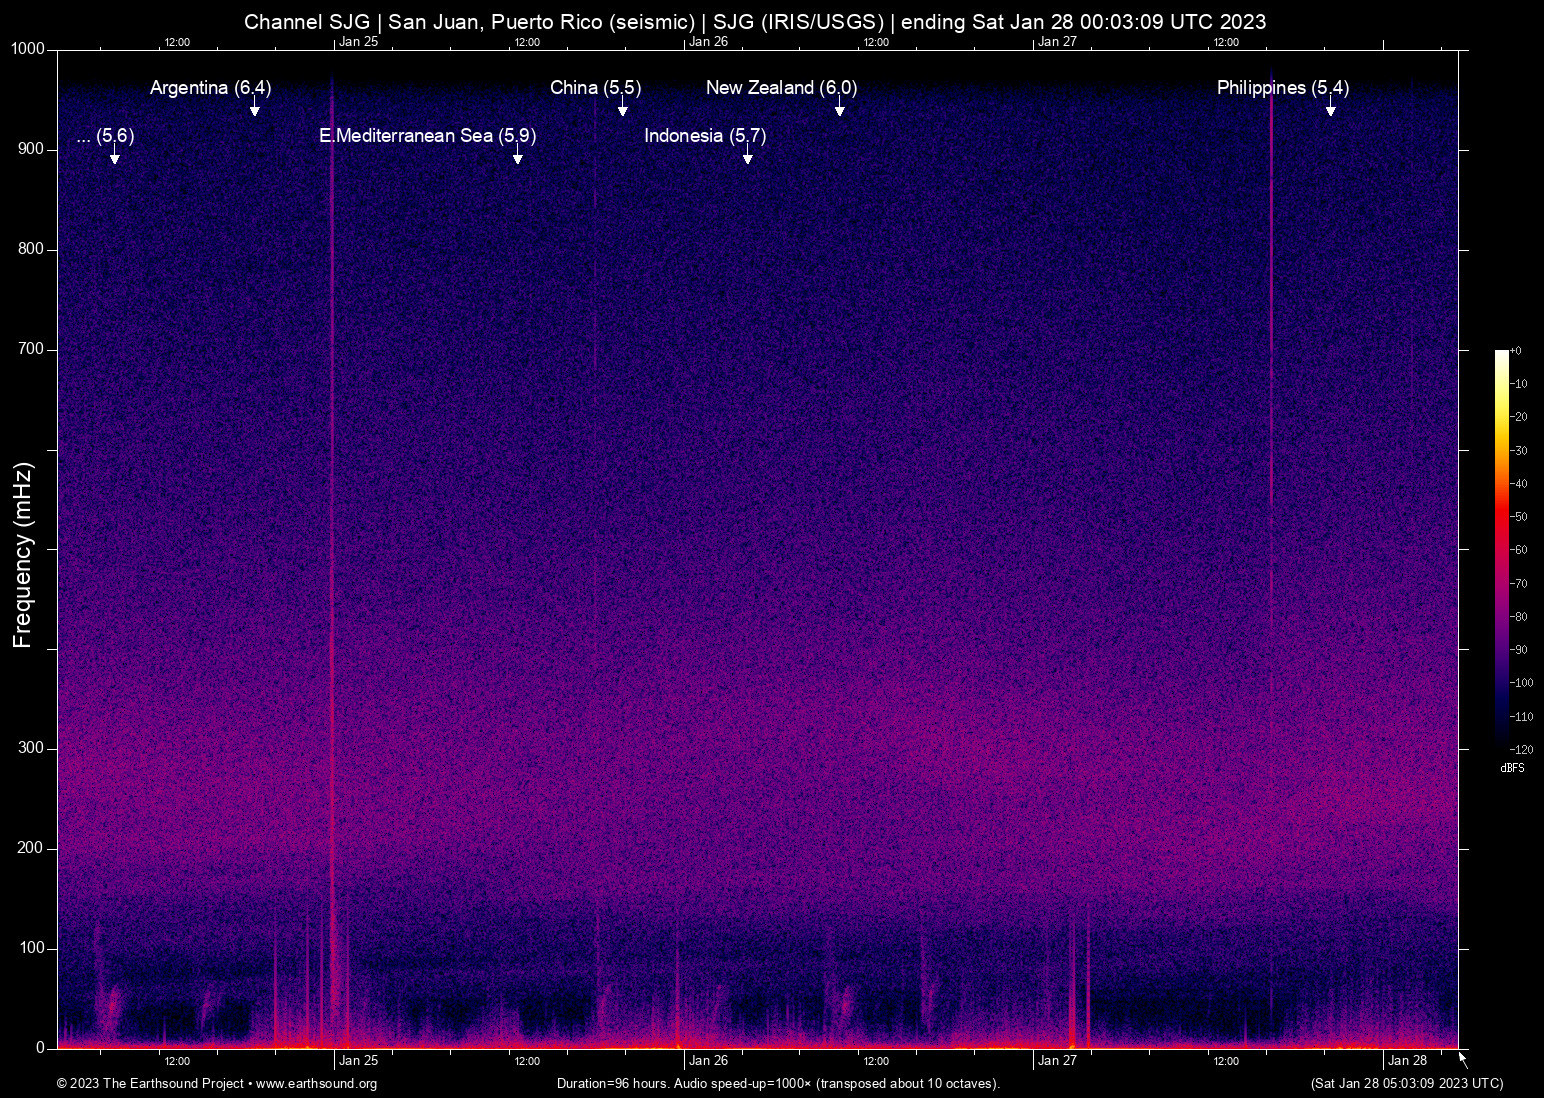
Task: Click the Philippines (5.4) earthquake label
Action: pos(1282,88)
